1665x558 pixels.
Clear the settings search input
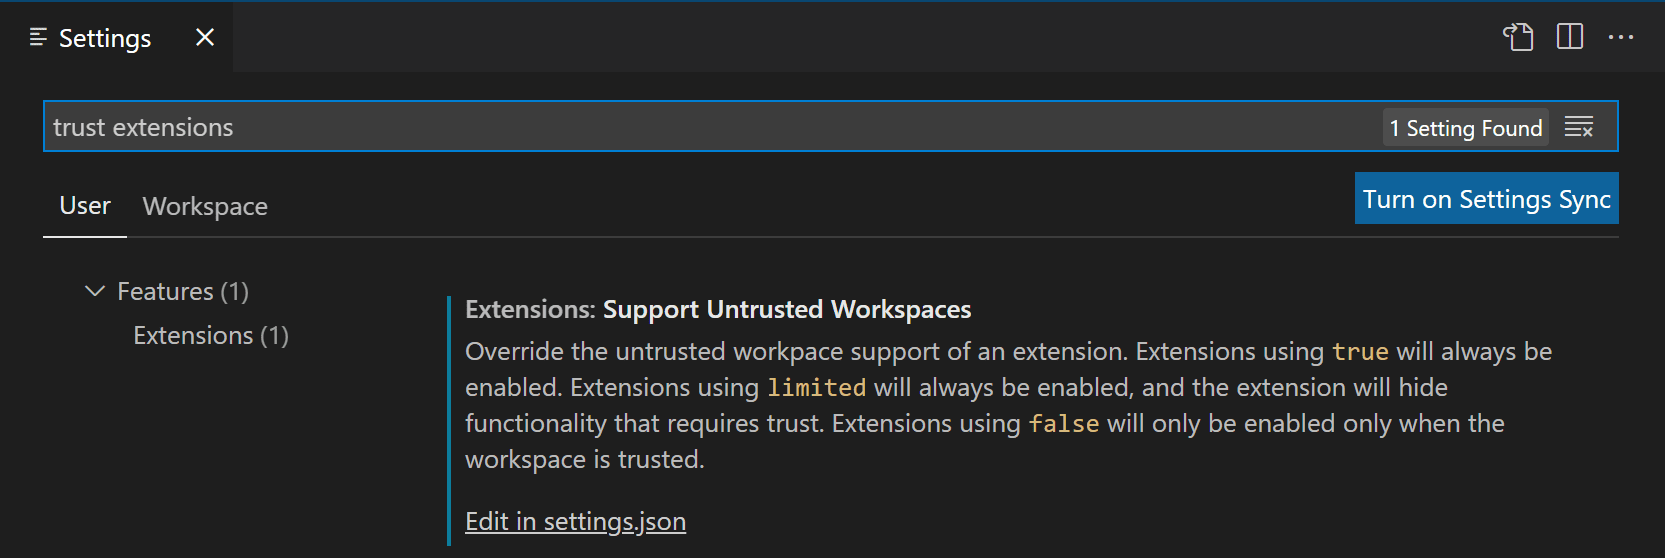coord(1579,127)
